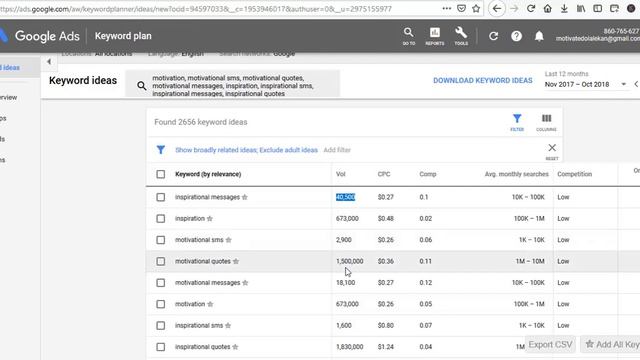Click the $1.24 CPC value
This screenshot has width=640, height=360.
pyautogui.click(x=385, y=347)
